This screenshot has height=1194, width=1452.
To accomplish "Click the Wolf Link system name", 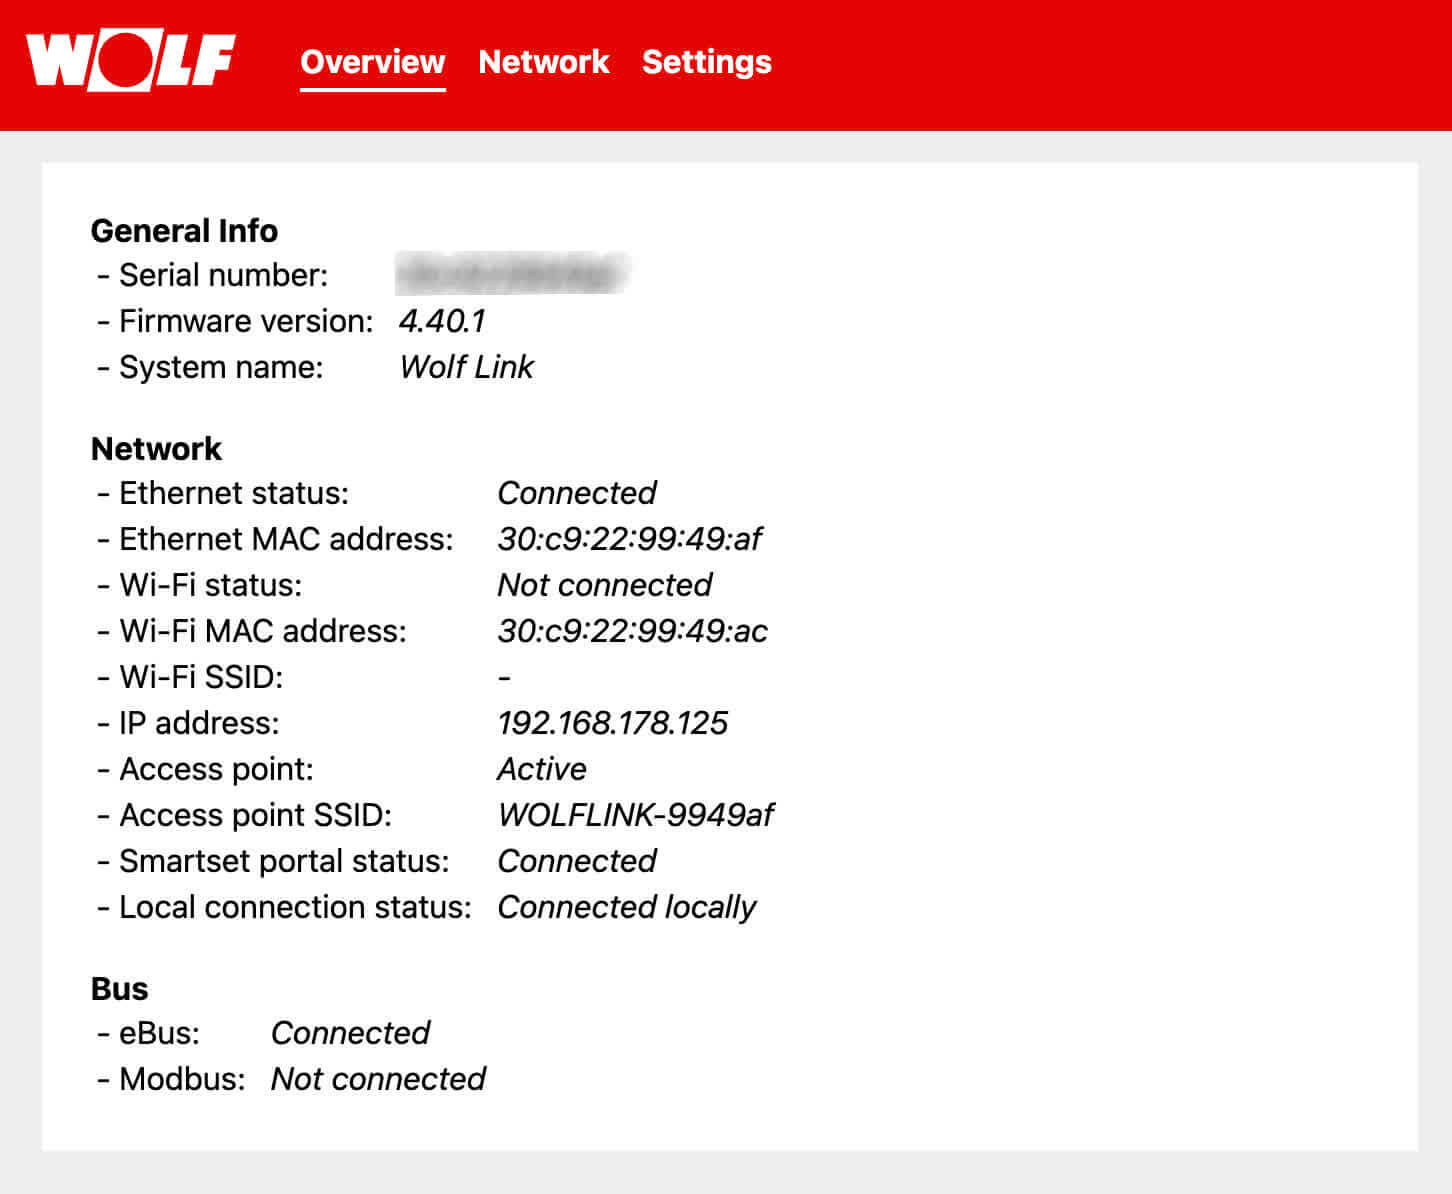I will click(466, 367).
